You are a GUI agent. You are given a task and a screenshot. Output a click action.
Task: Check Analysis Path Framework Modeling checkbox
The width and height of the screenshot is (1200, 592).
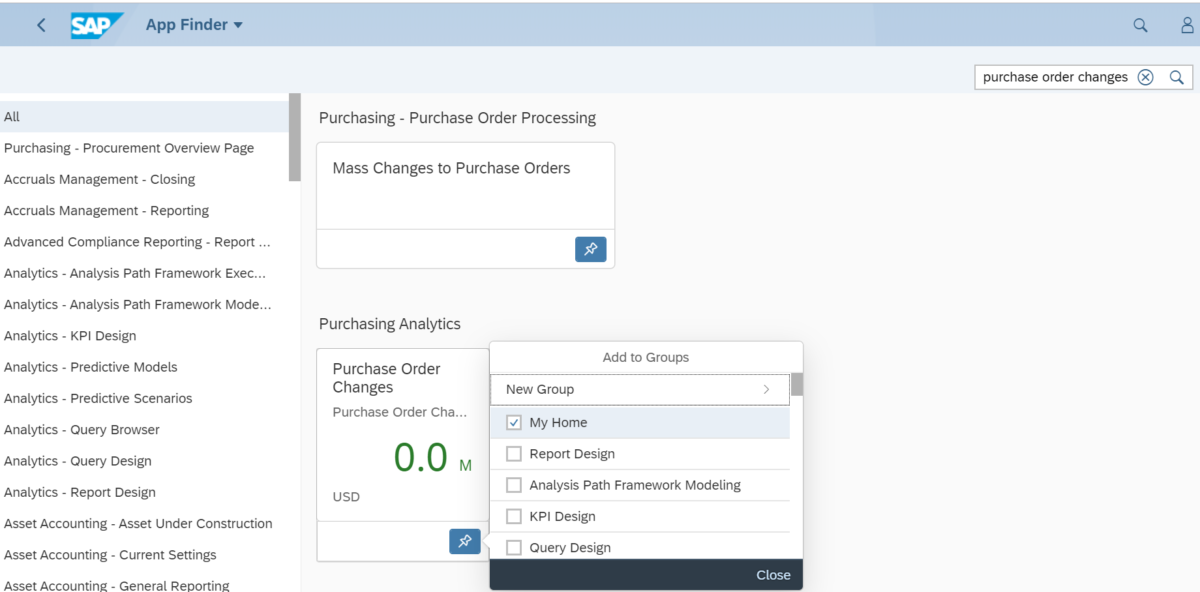(514, 485)
